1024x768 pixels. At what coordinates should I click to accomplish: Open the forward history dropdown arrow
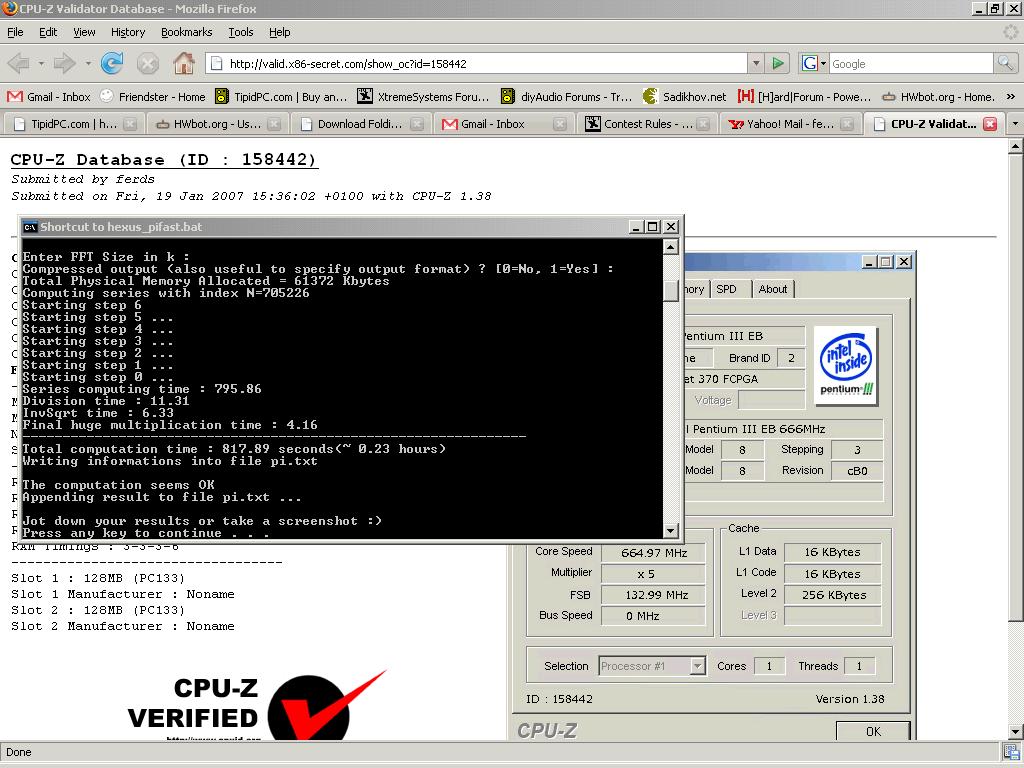point(88,63)
